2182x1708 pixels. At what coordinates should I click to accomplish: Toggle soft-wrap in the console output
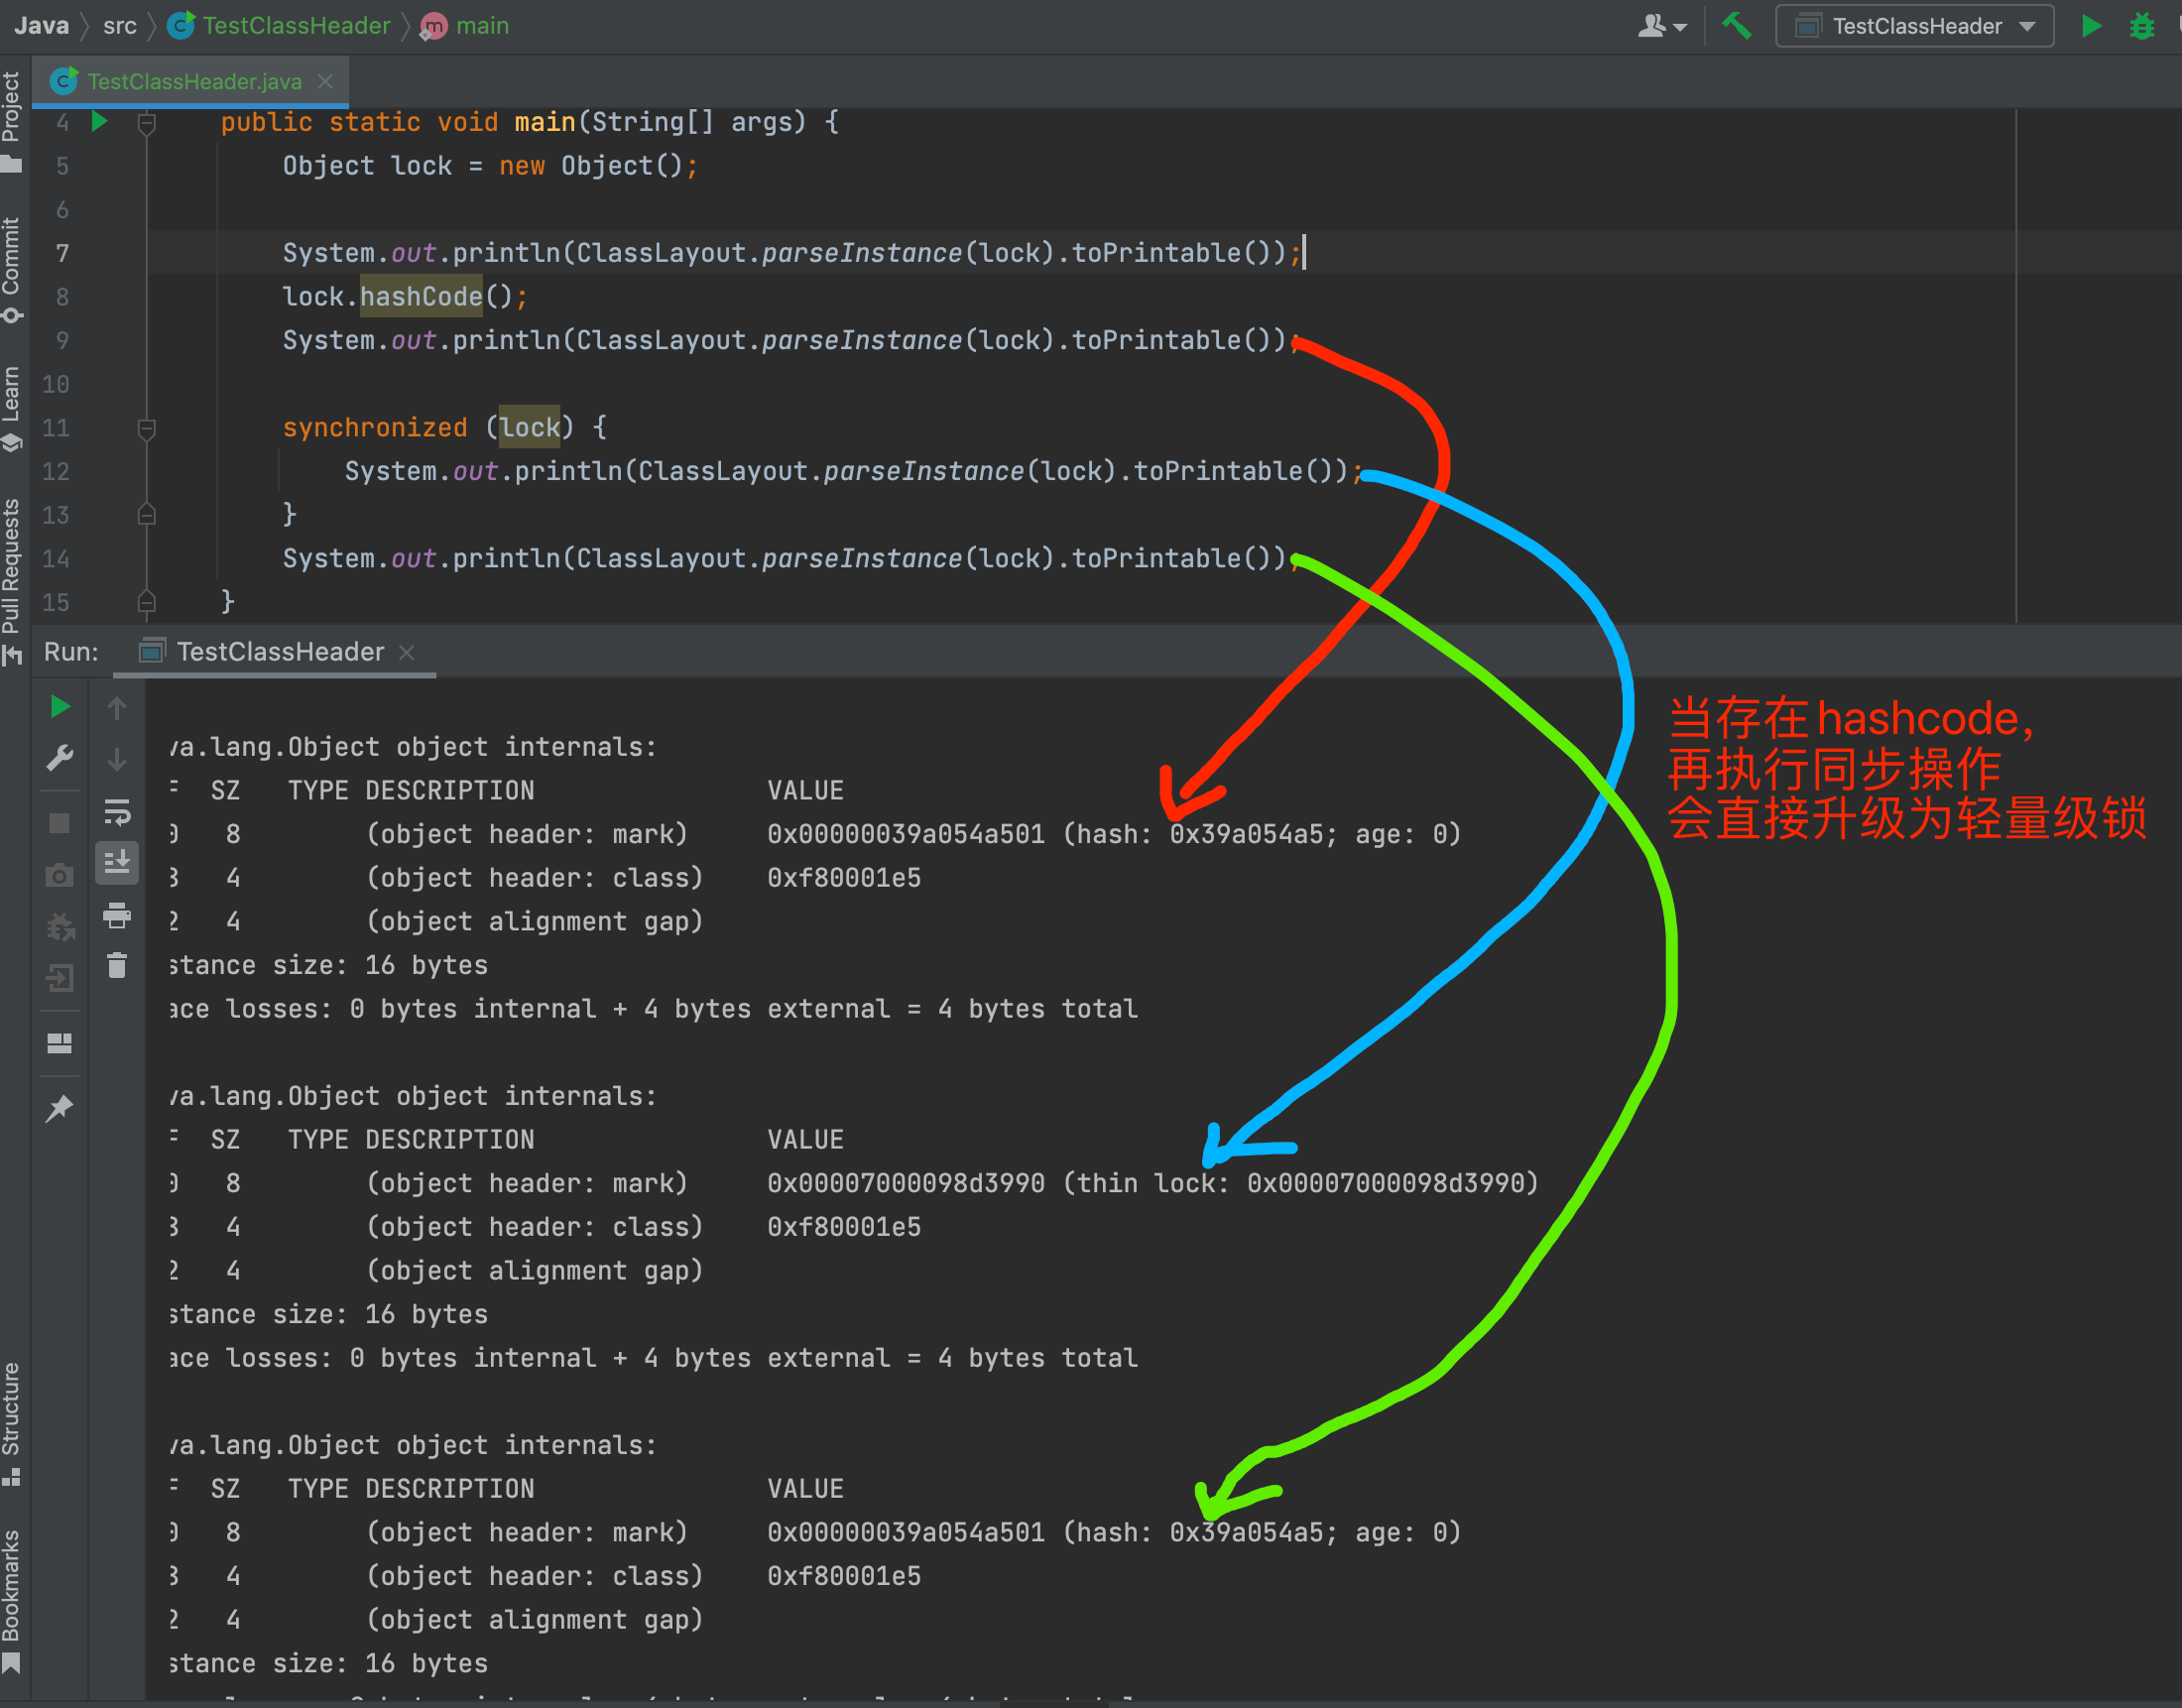click(x=117, y=812)
